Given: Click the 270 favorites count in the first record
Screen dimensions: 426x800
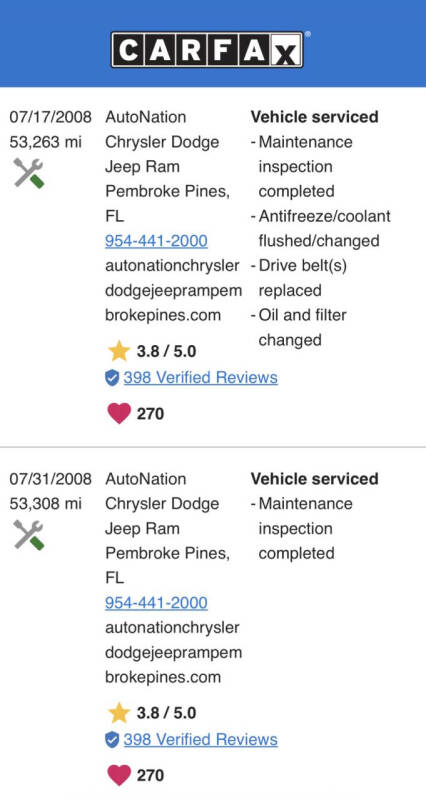Looking at the screenshot, I should (x=150, y=413).
